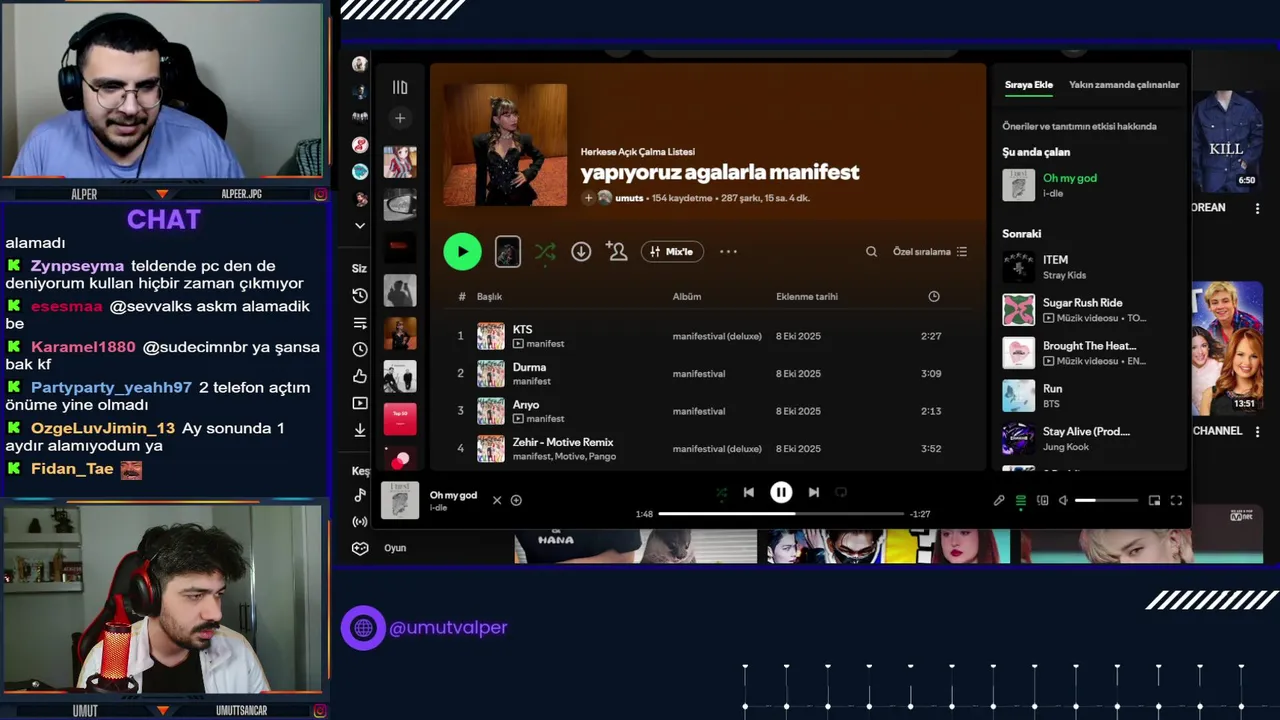Image resolution: width=1280 pixels, height=720 pixels.
Task: Adjust the volume slider
Action: [1106, 500]
